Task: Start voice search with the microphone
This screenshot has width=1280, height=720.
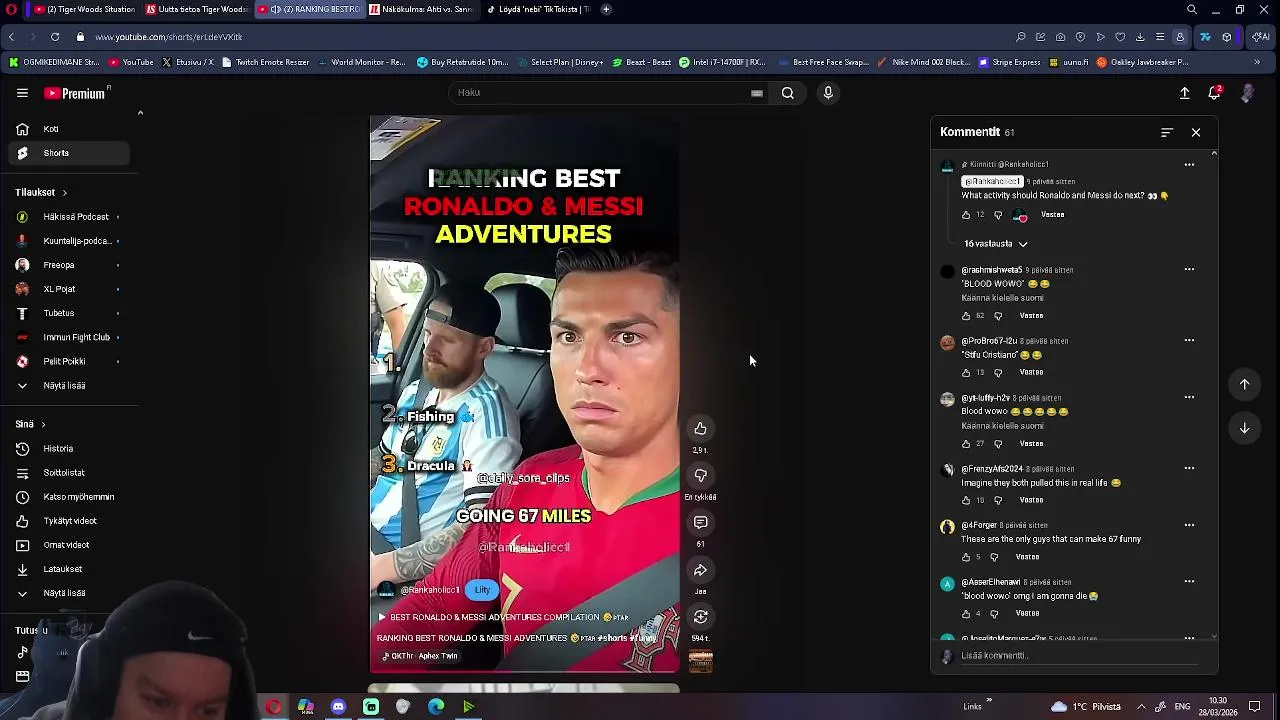Action: [828, 93]
